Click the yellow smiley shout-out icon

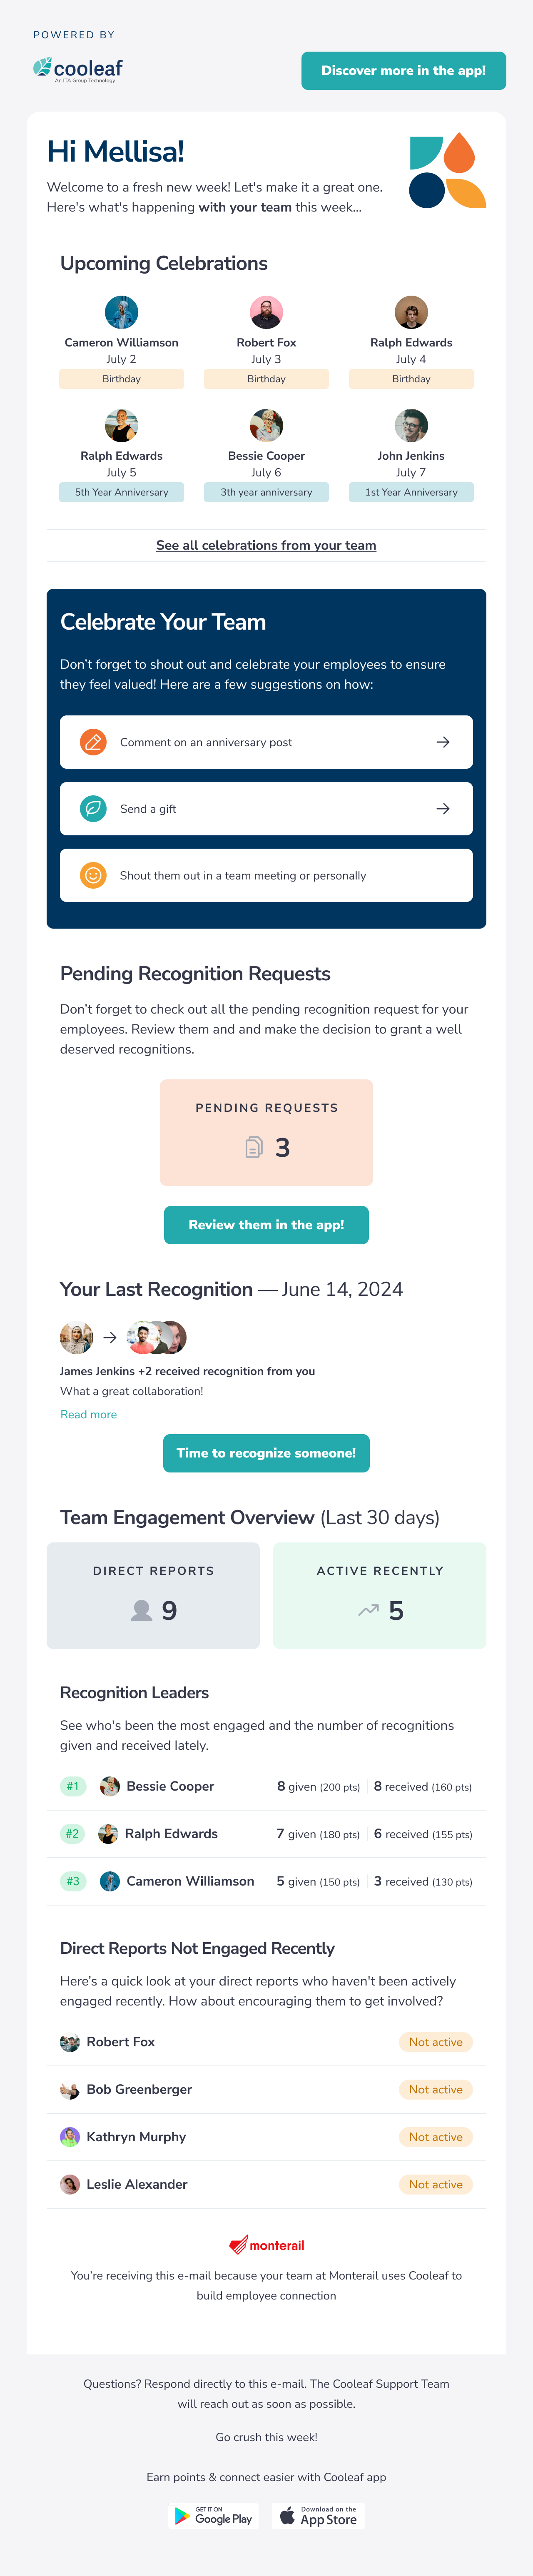click(x=93, y=875)
